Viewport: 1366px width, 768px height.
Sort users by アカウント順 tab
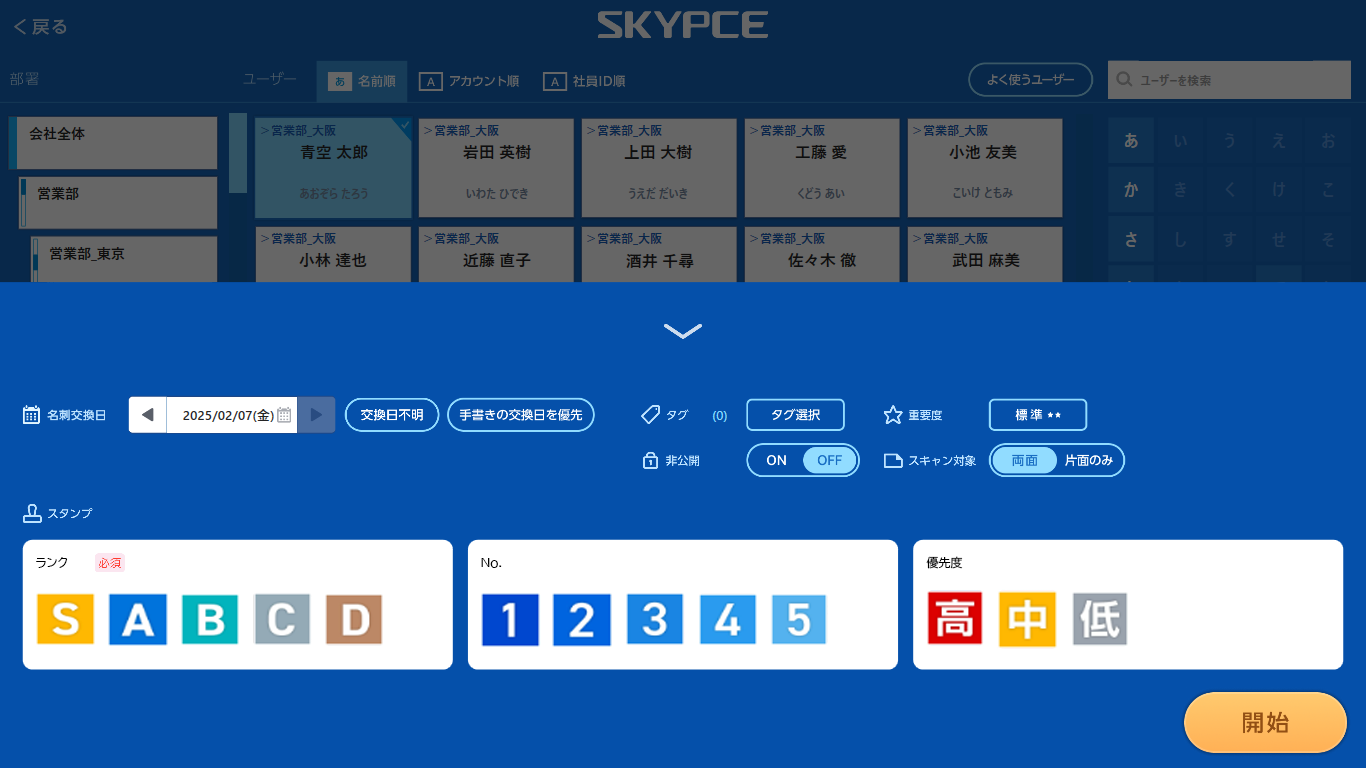[x=469, y=81]
